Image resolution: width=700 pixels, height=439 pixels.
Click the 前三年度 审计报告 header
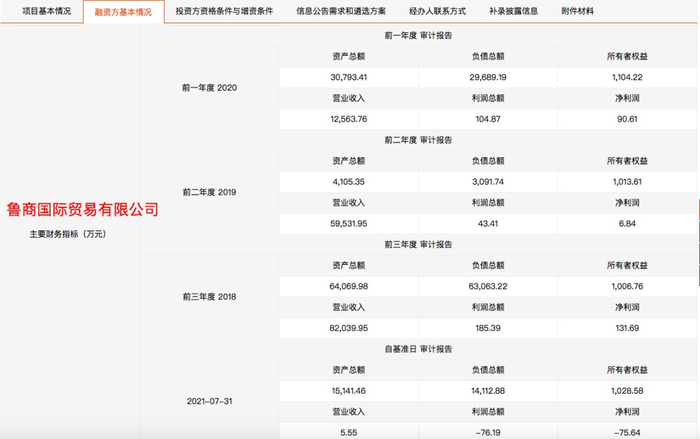click(x=418, y=244)
